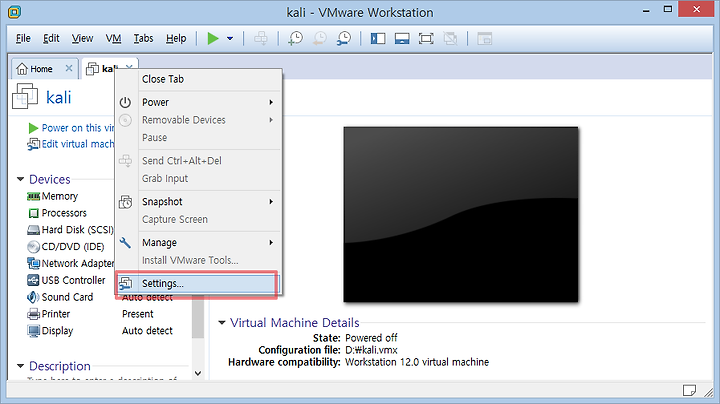Open the Edit menu

click(51, 39)
